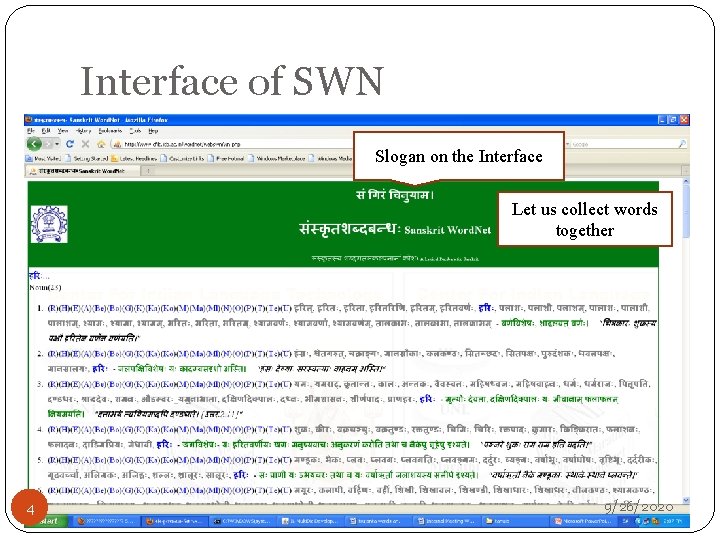720x540 pixels.
Task: Open the Help menu
Action: 153,131
